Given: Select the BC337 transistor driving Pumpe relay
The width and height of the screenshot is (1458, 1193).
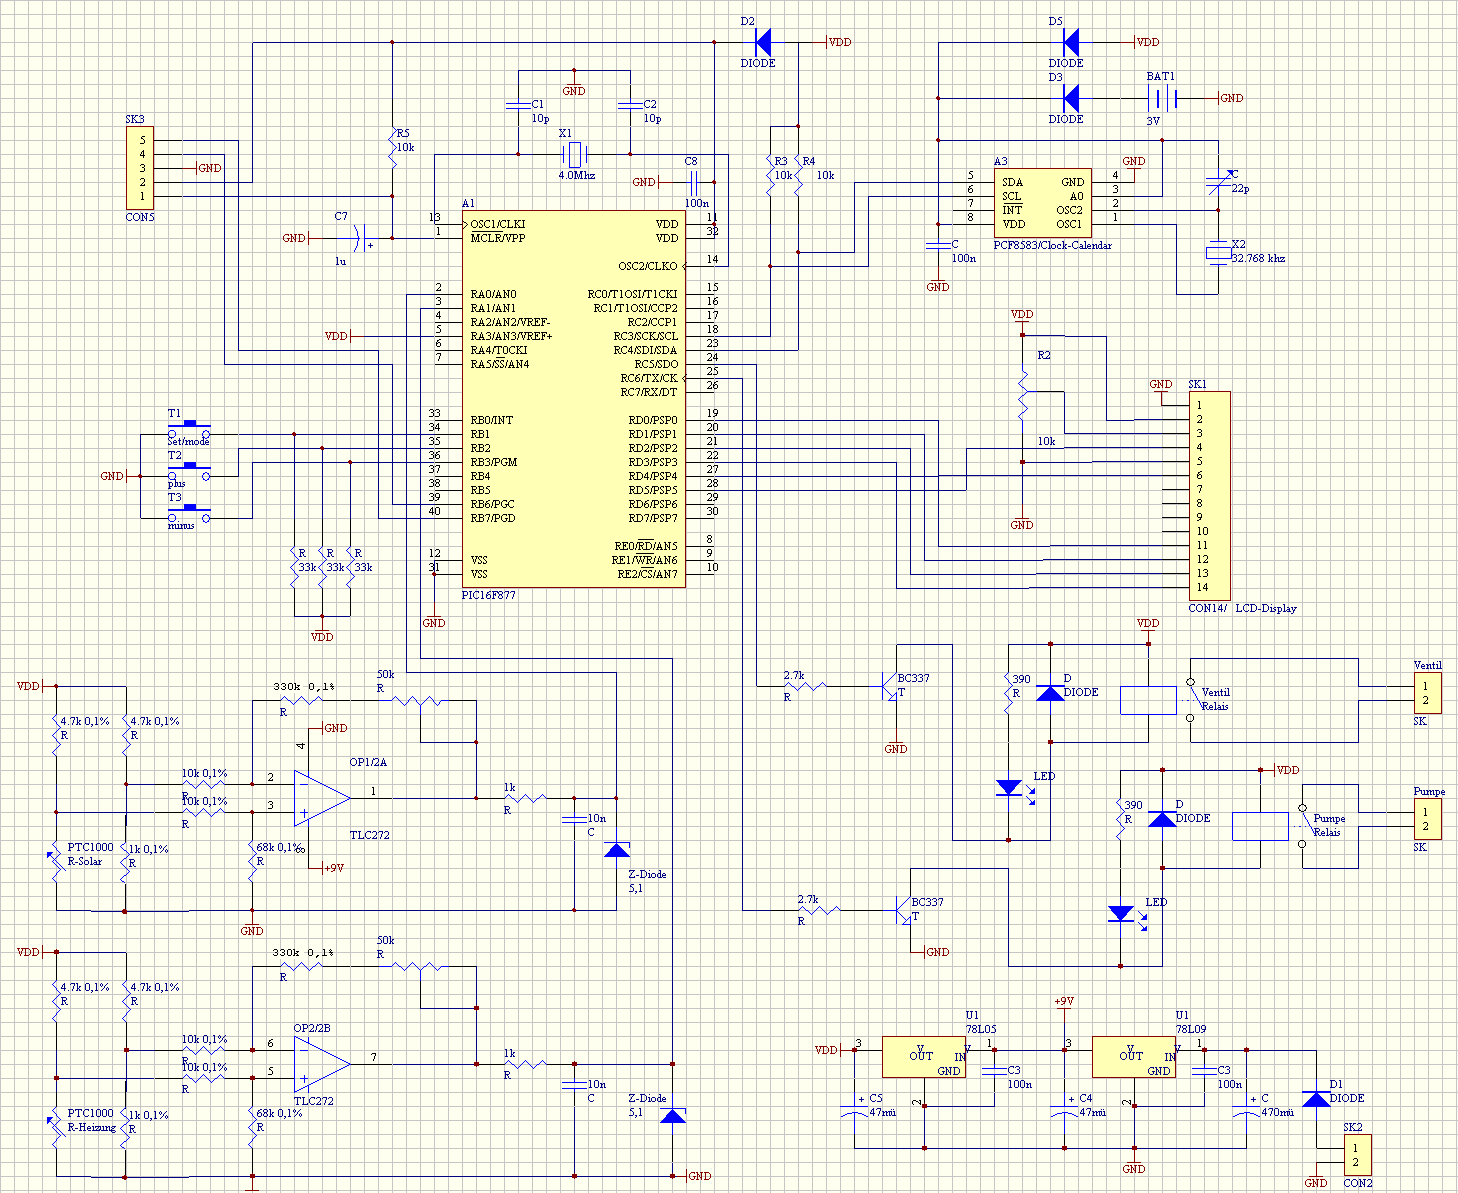Looking at the screenshot, I should (904, 910).
